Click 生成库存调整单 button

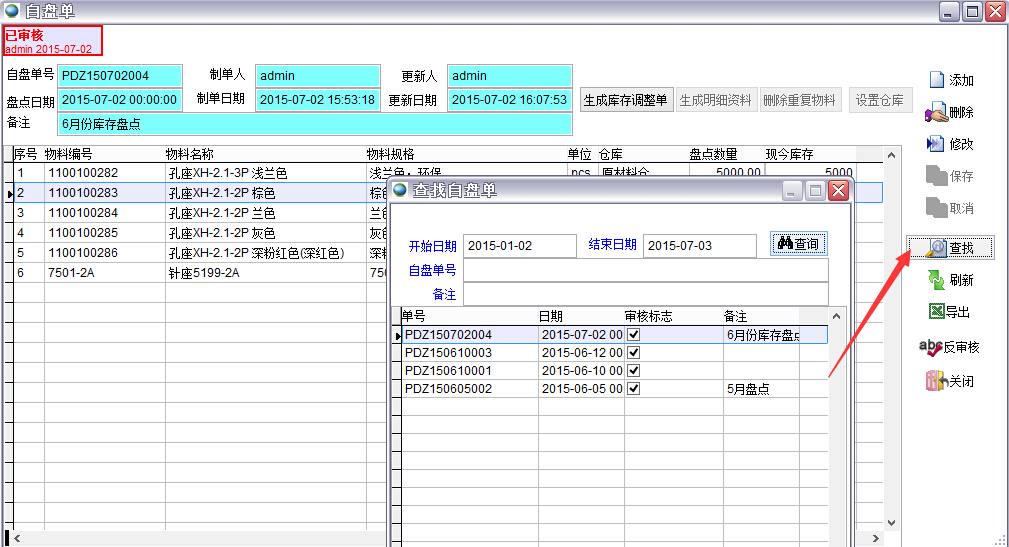[x=626, y=100]
